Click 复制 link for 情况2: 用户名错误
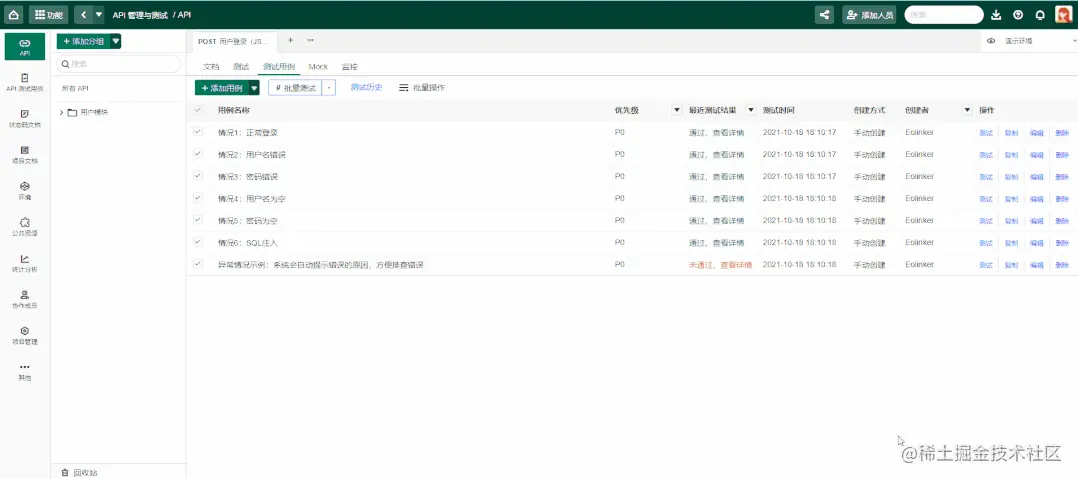 pos(1011,155)
